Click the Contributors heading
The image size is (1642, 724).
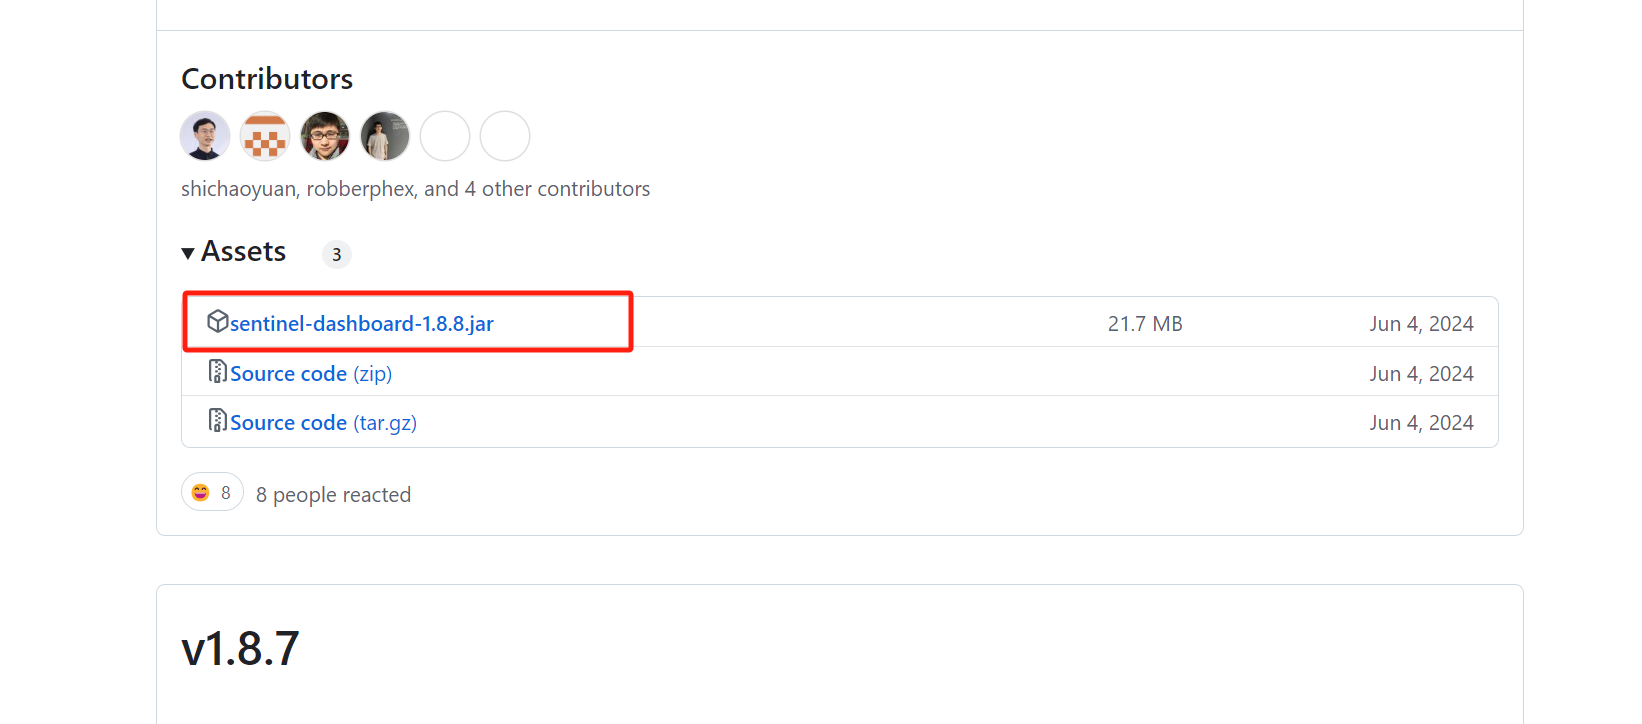(x=267, y=79)
